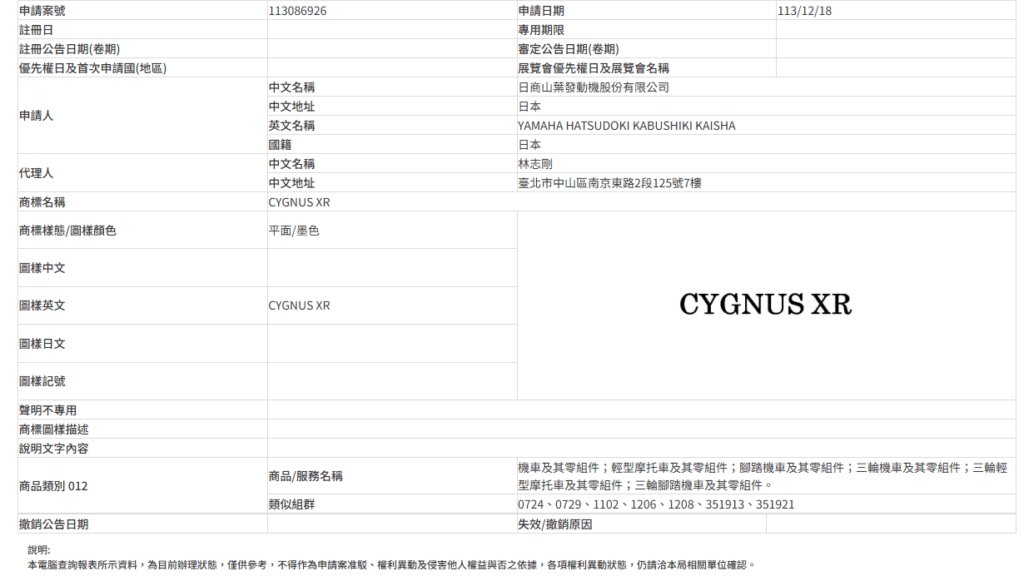Click the 類似組群 label
1024x576 pixels.
click(x=291, y=504)
